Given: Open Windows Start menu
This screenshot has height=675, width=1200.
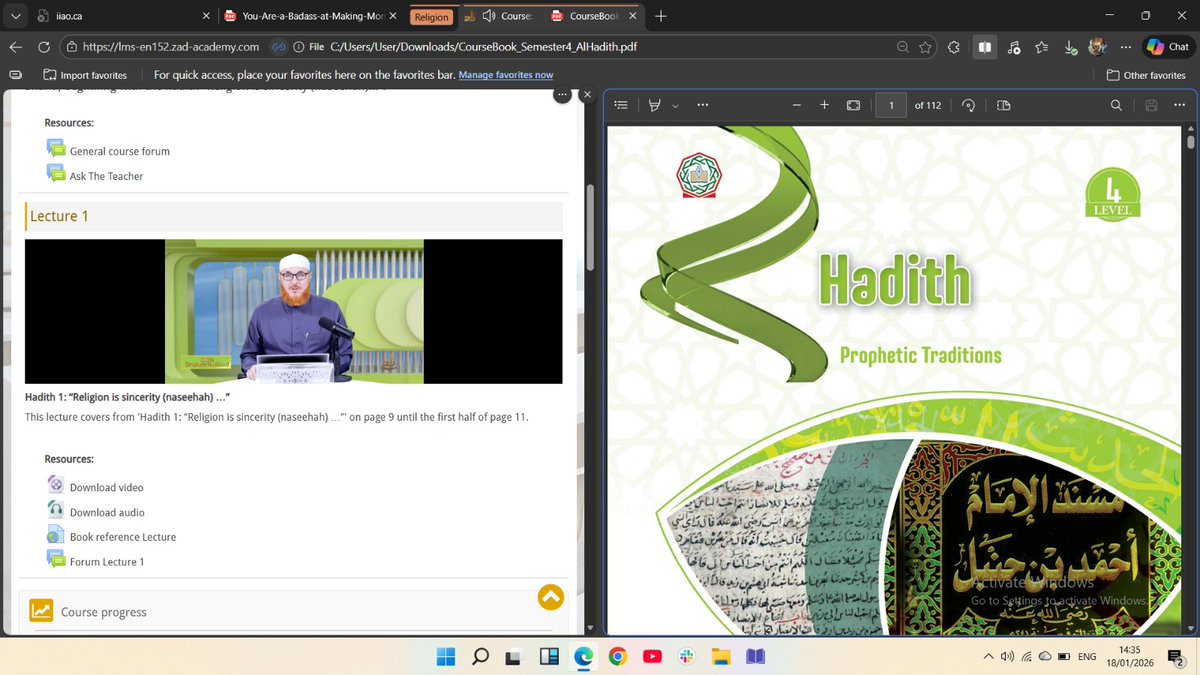Looking at the screenshot, I should (x=446, y=656).
